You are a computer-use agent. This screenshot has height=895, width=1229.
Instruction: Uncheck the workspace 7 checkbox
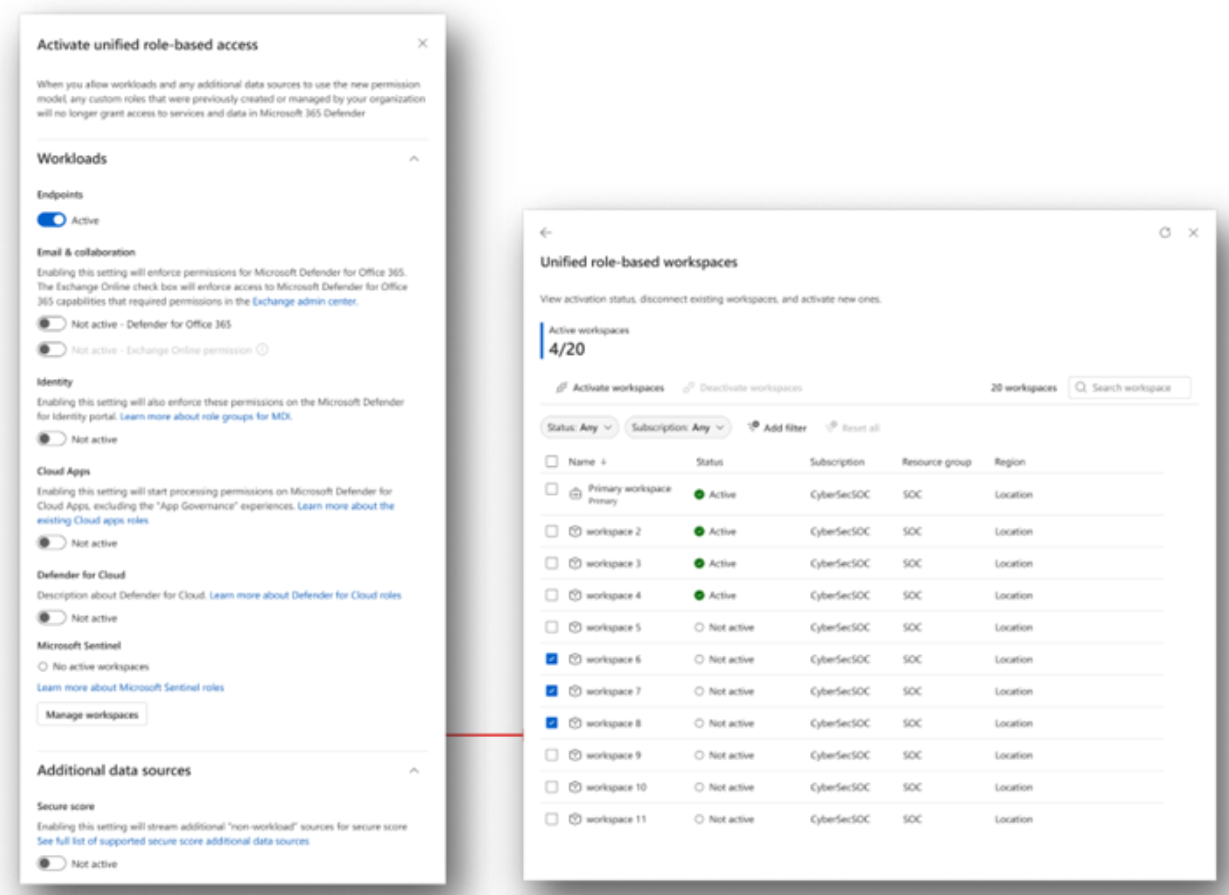pyautogui.click(x=552, y=692)
